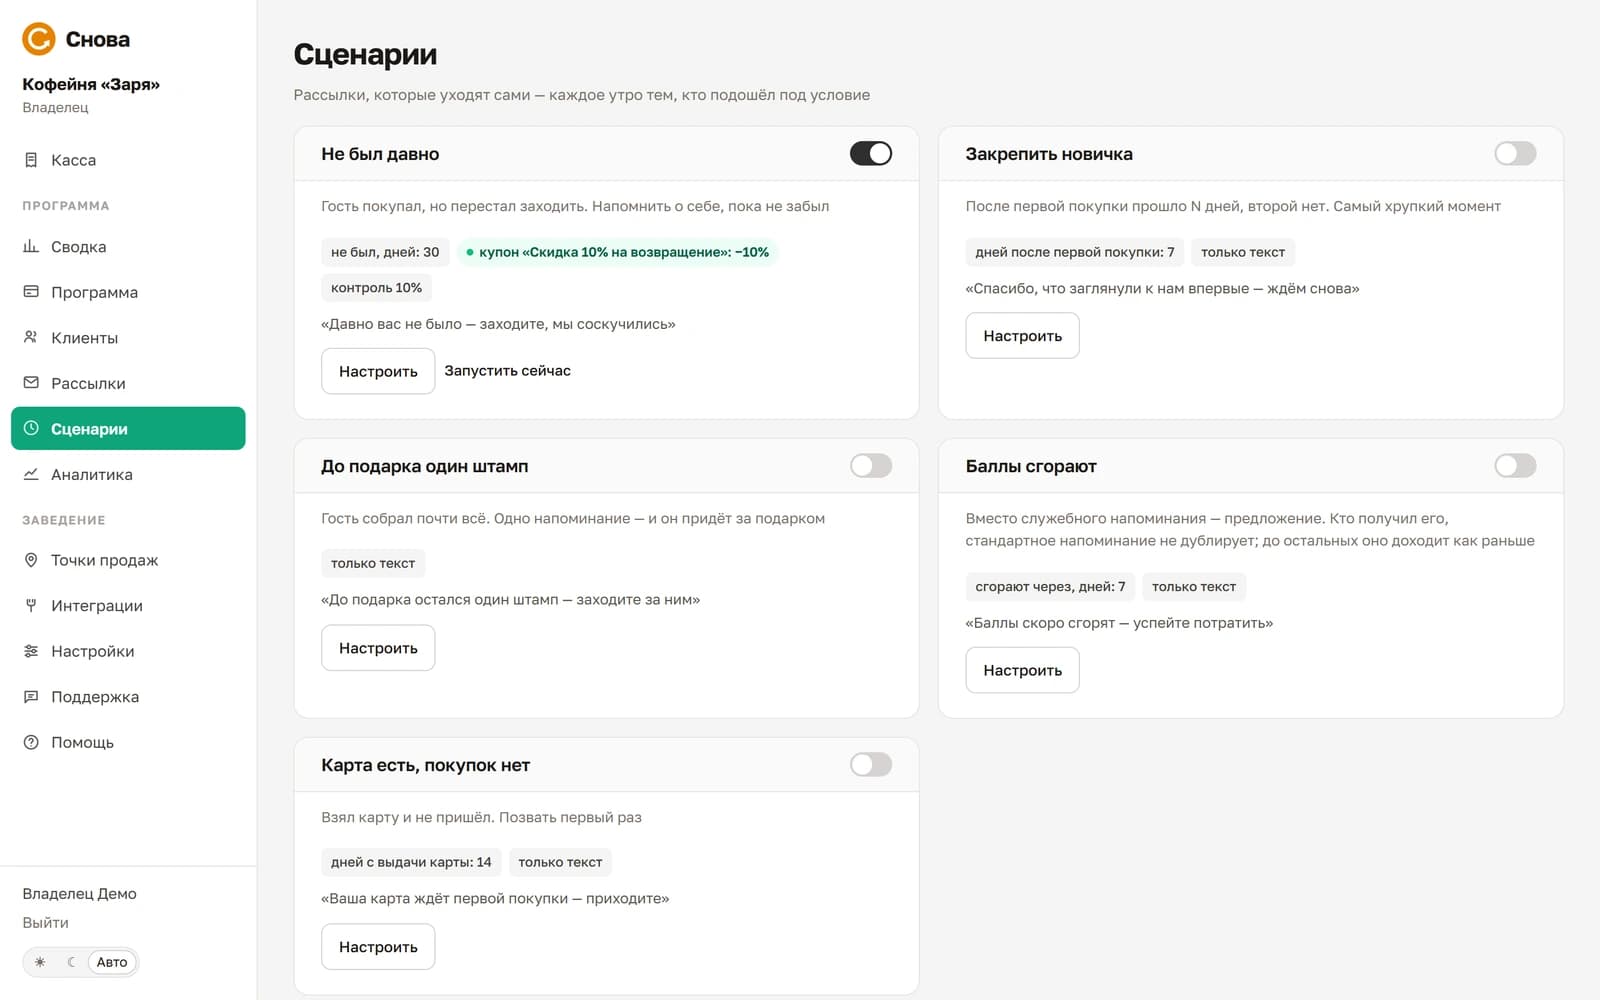Turn on the «Баллы сгорают» toggle
Screen dimensions: 1600x1000
pyautogui.click(x=1515, y=465)
